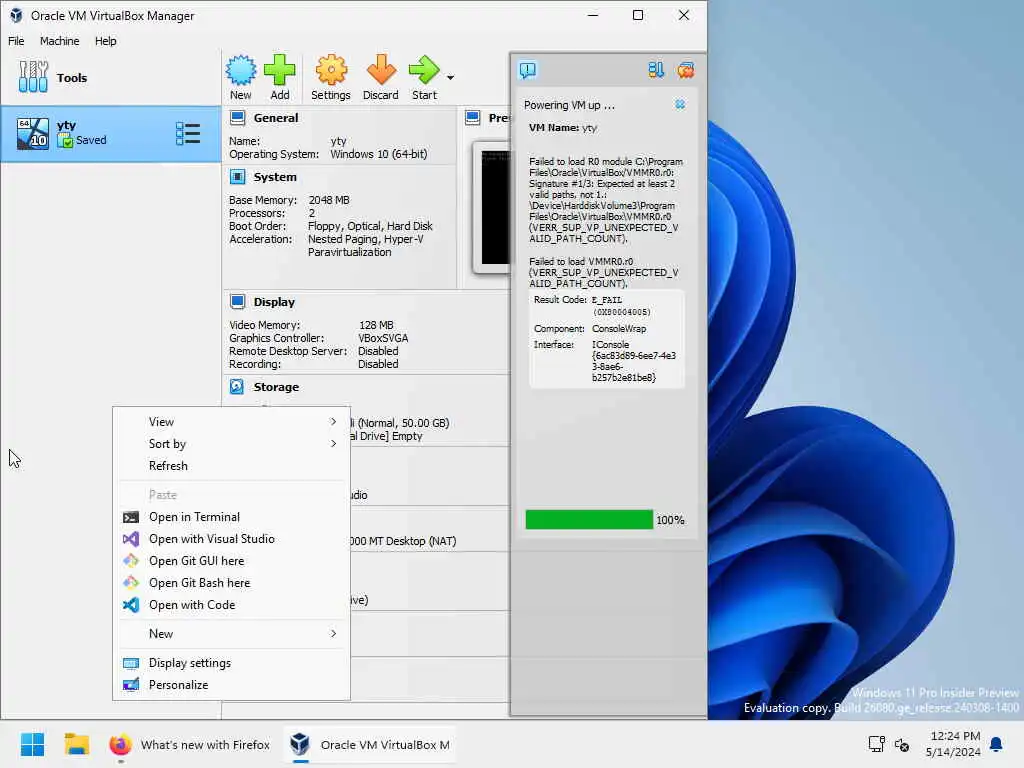Viewport: 1024px width, 768px height.
Task: Click the E_FAIL result code text
Action: pos(607,300)
